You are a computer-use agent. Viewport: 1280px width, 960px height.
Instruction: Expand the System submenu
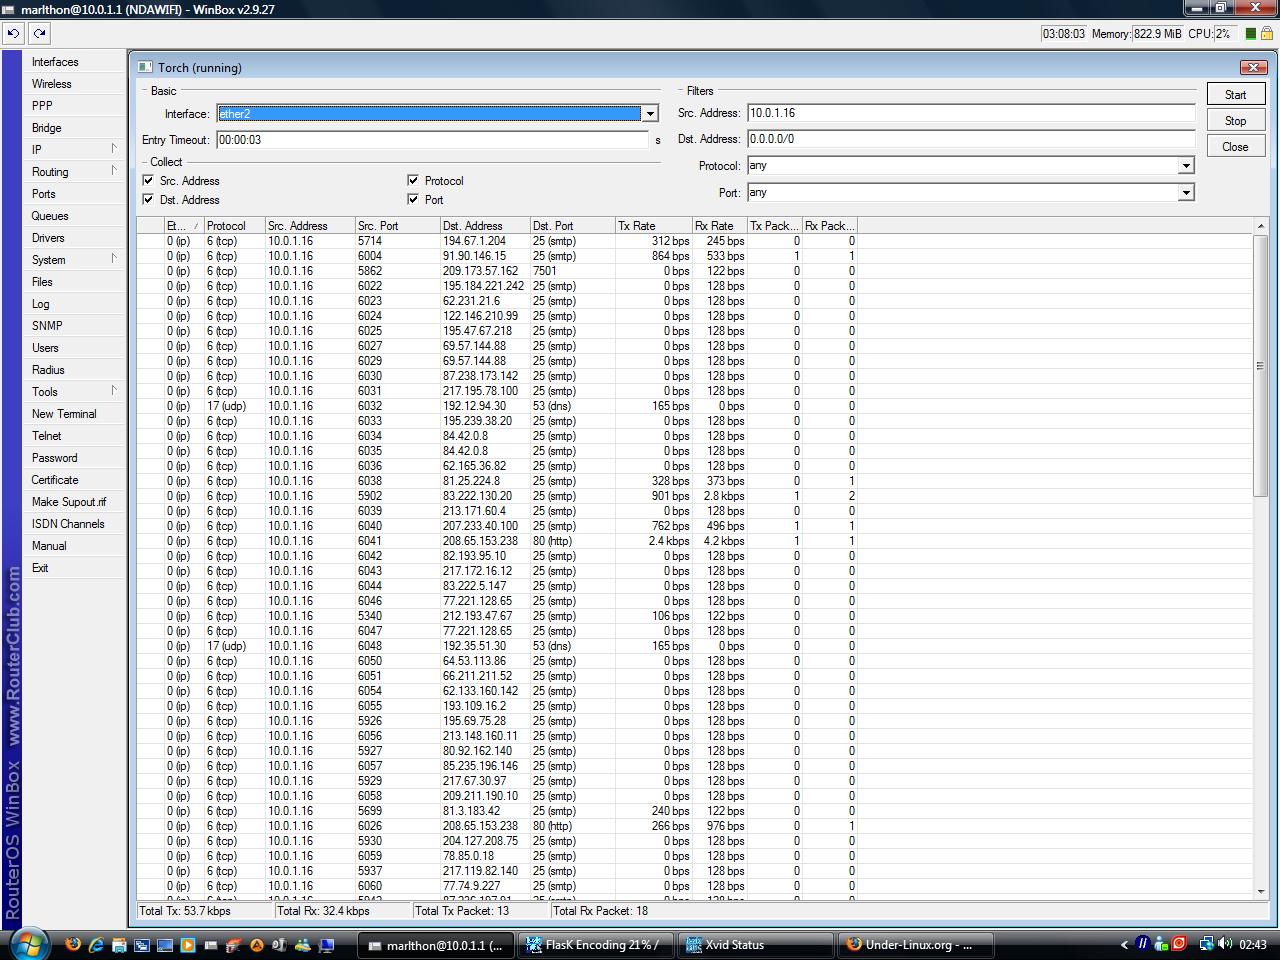[74, 259]
